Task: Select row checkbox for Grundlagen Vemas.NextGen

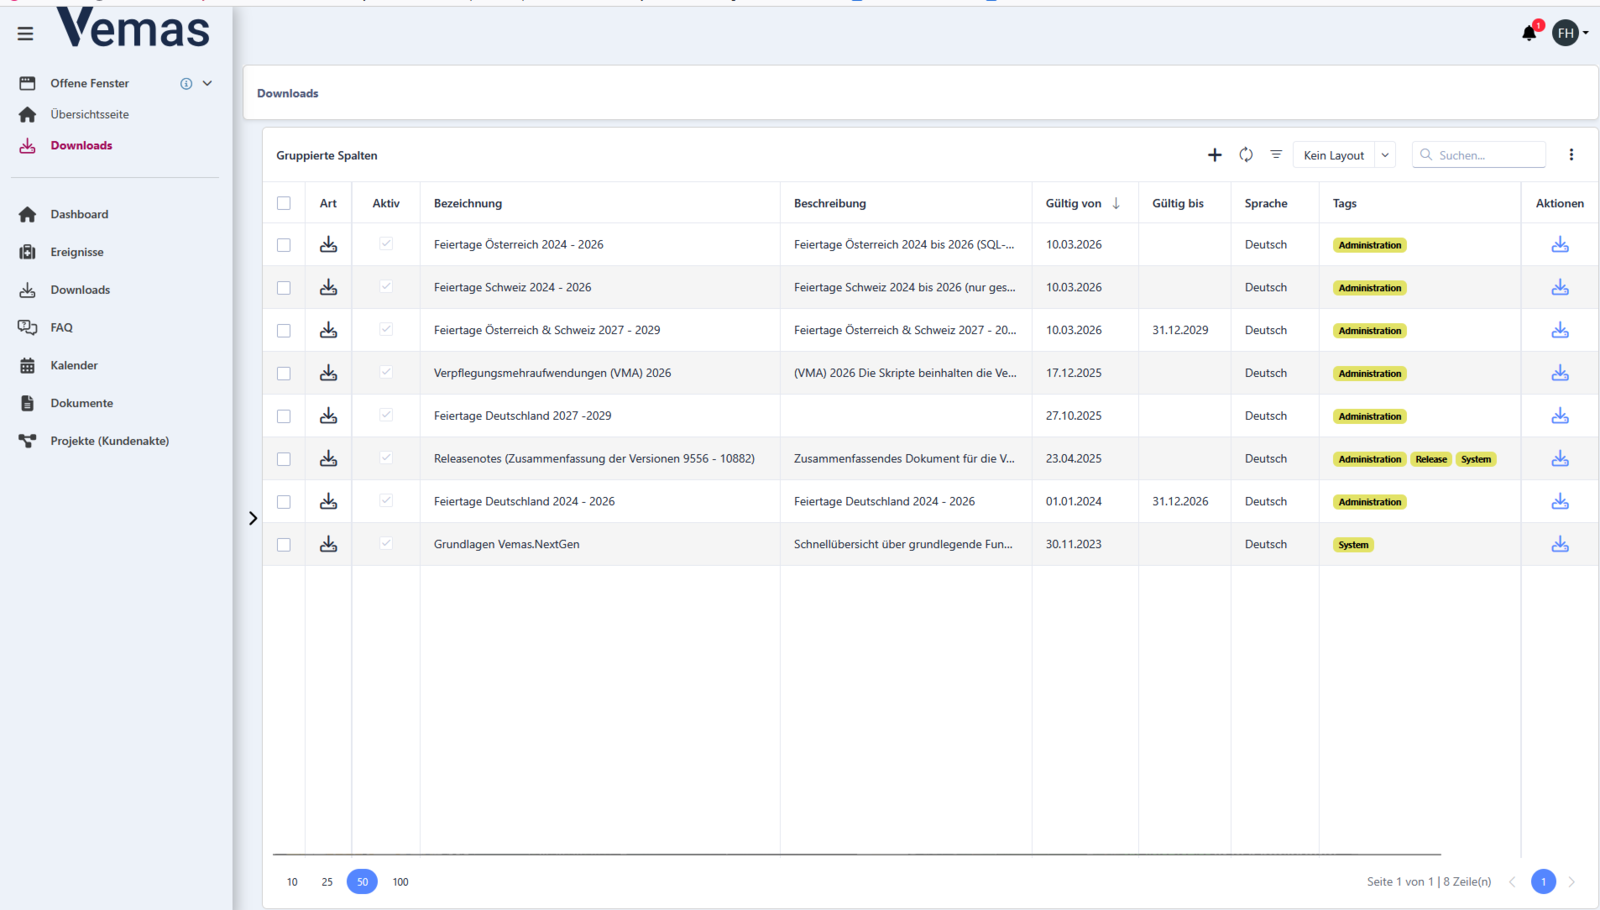Action: point(284,545)
